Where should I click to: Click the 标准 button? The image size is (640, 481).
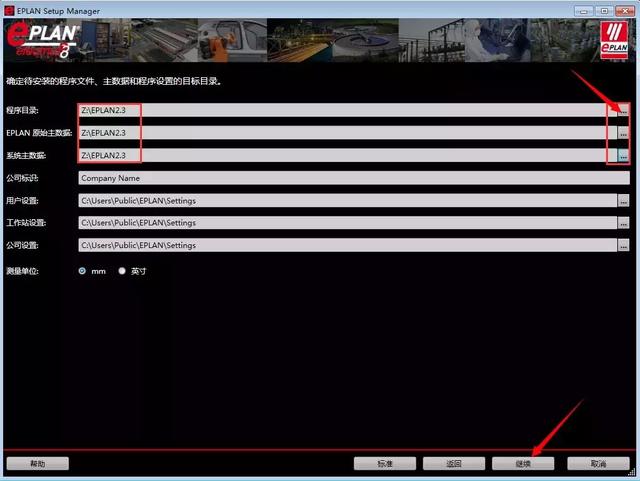[384, 464]
